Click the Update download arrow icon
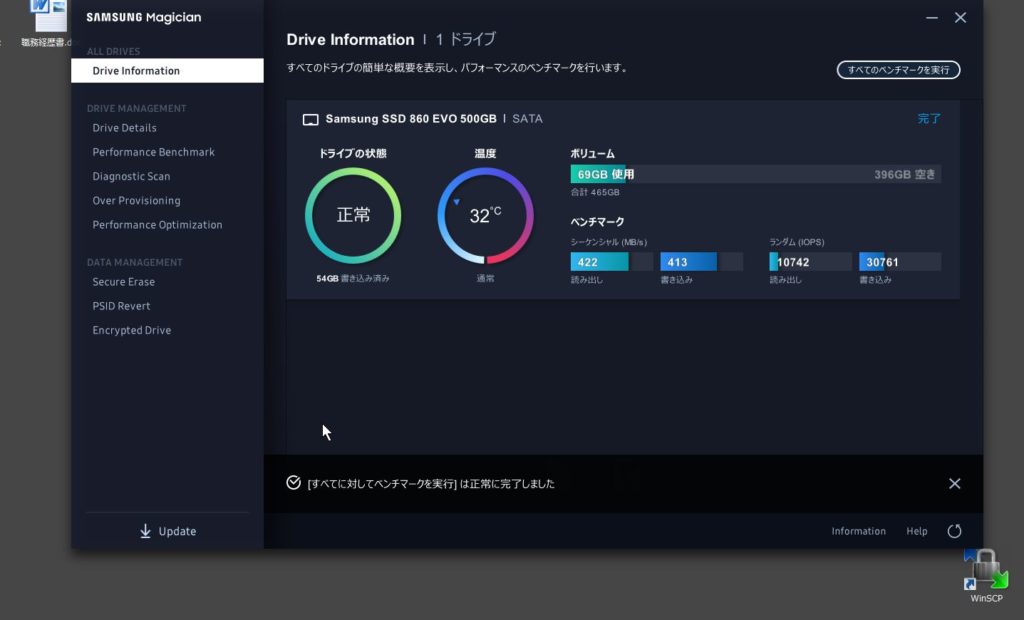Screen dimensions: 1024x620 pyautogui.click(x=145, y=531)
